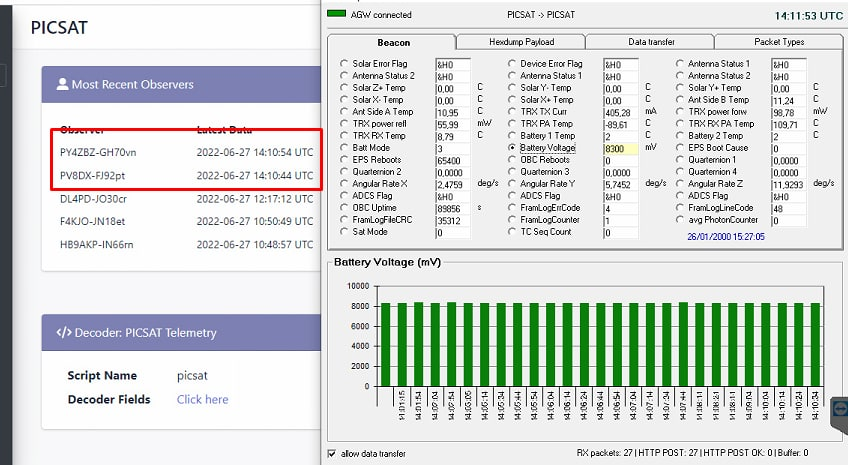Image resolution: width=848 pixels, height=465 pixels.
Task: Click the green AGW connected indicator
Action: (x=336, y=14)
